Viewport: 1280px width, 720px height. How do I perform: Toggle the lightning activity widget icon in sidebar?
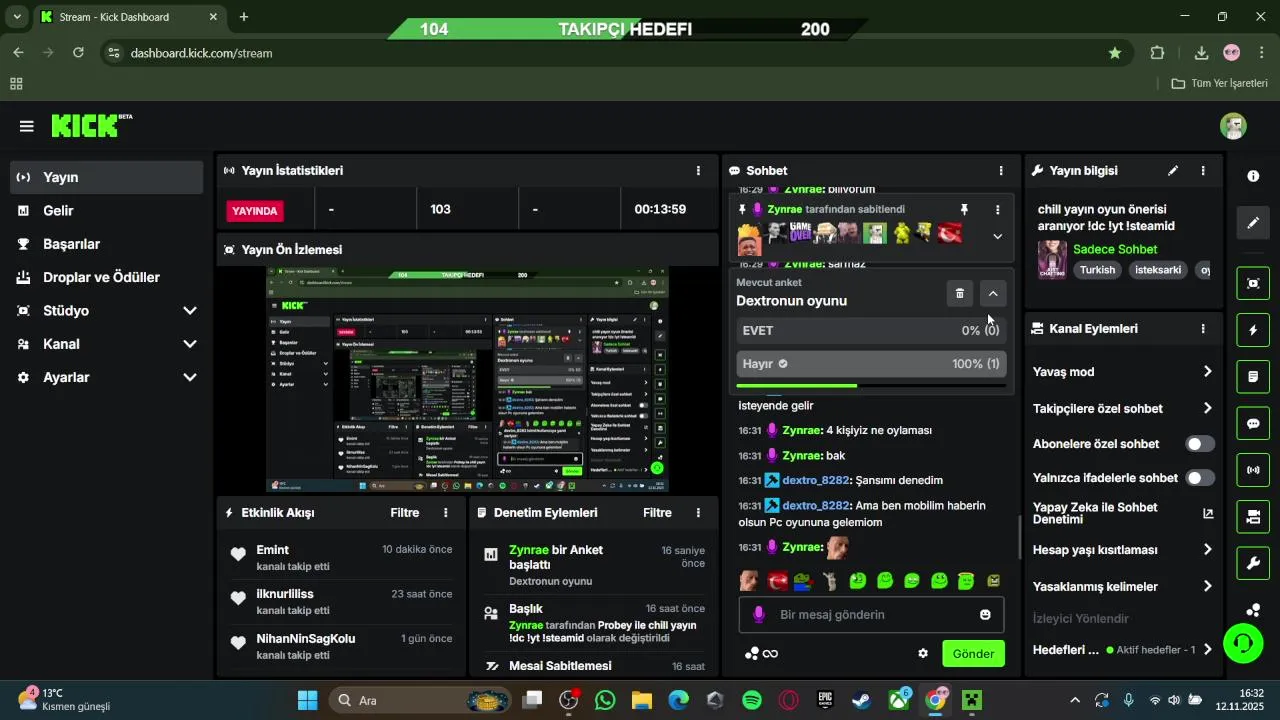pyautogui.click(x=1253, y=330)
